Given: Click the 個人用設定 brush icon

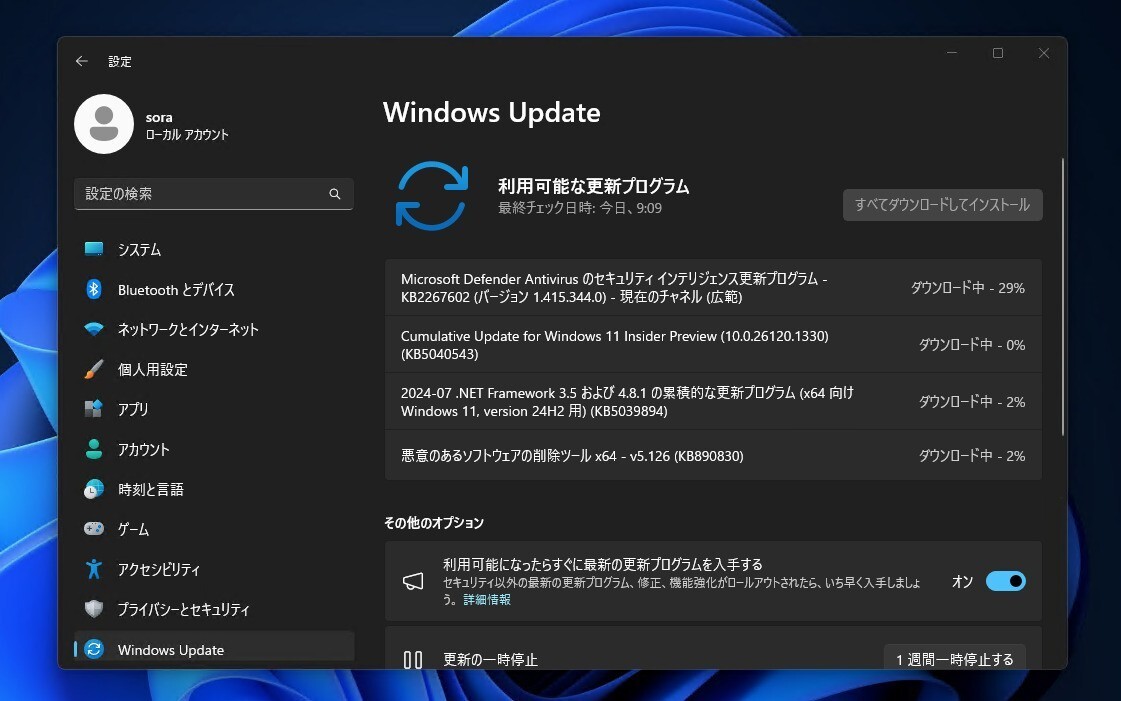Looking at the screenshot, I should coord(95,369).
